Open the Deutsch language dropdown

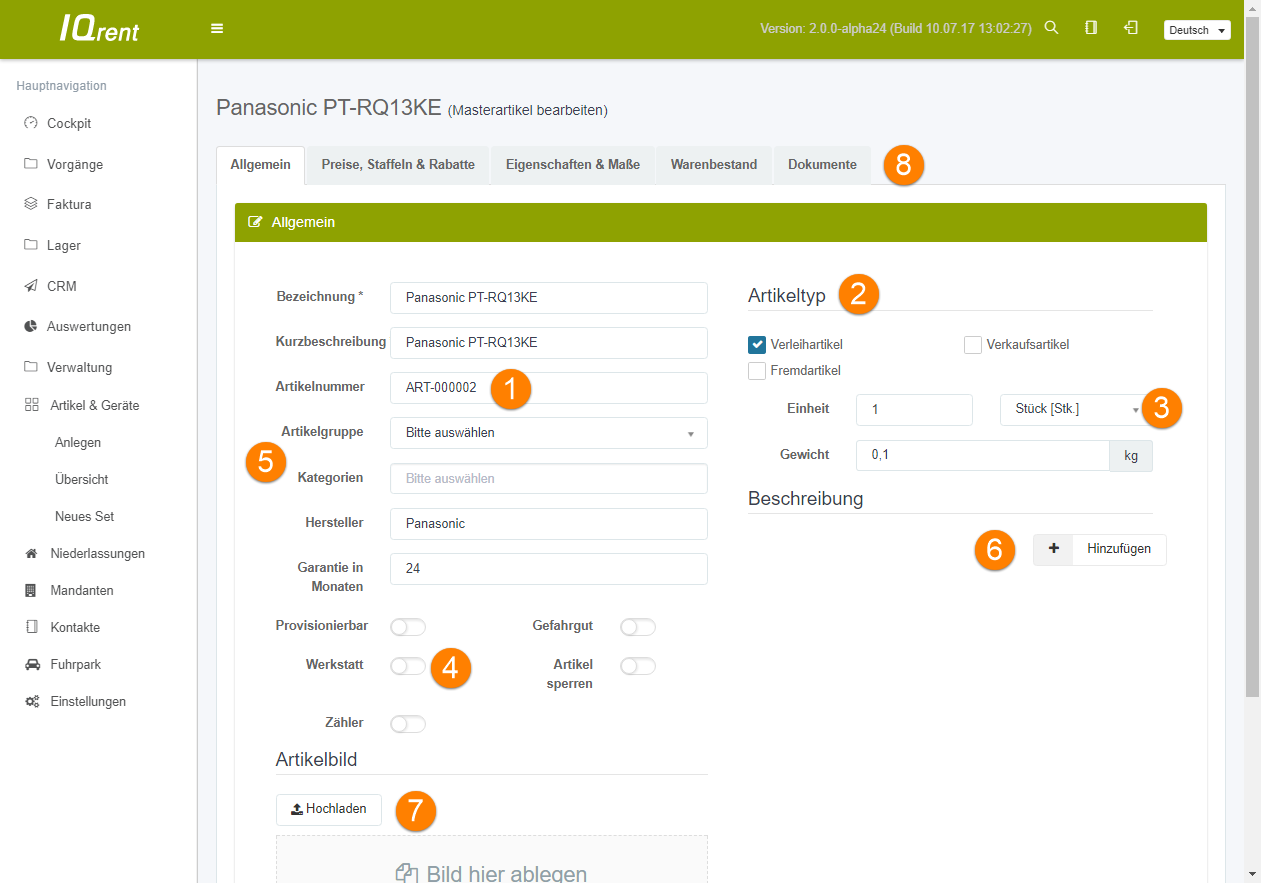tap(1197, 30)
